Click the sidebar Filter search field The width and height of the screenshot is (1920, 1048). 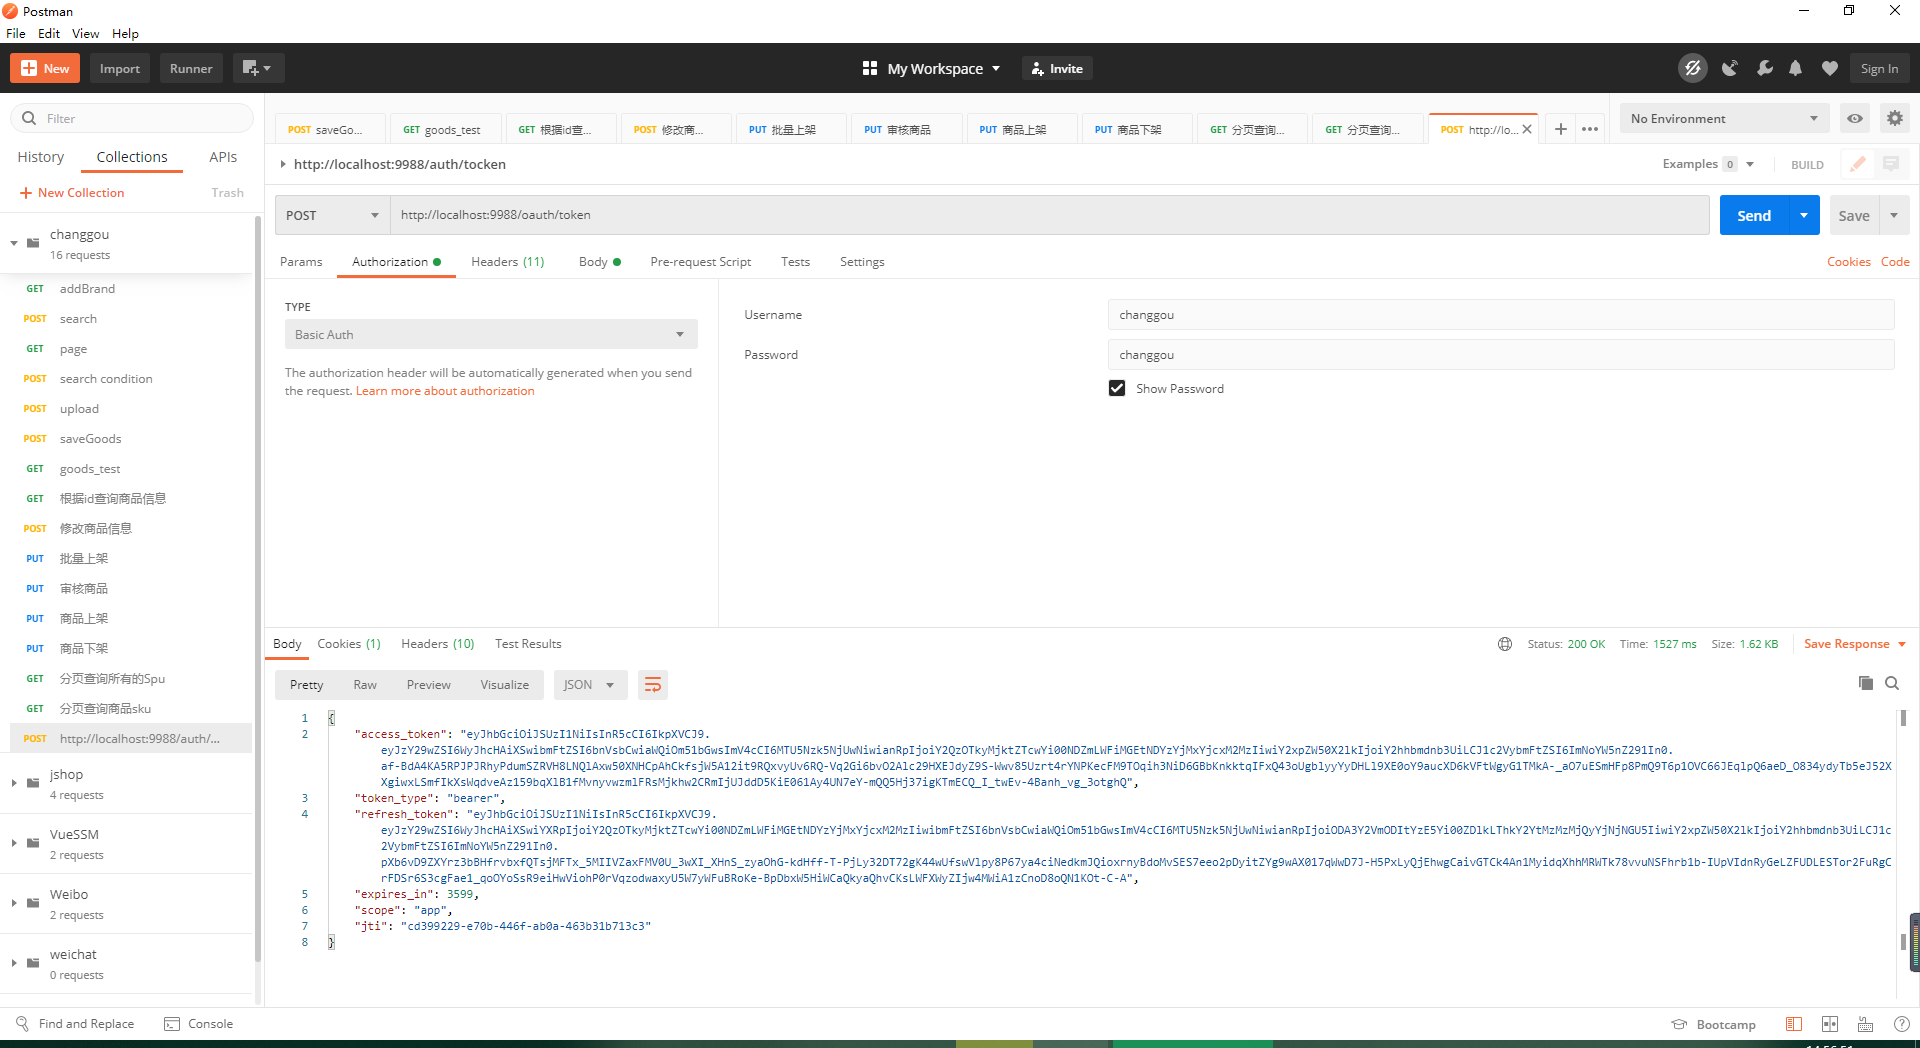[x=132, y=118]
